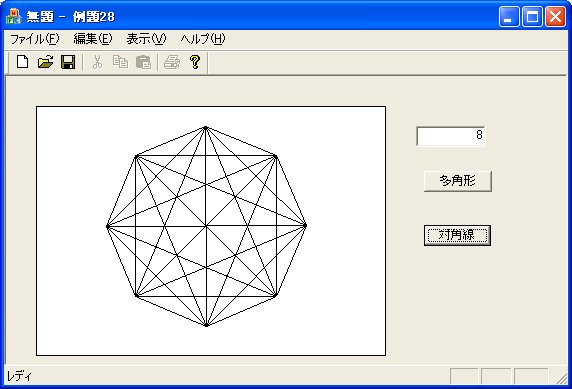Open the ファイル(F) menu
Screen dimensions: 572x389
(x=34, y=39)
